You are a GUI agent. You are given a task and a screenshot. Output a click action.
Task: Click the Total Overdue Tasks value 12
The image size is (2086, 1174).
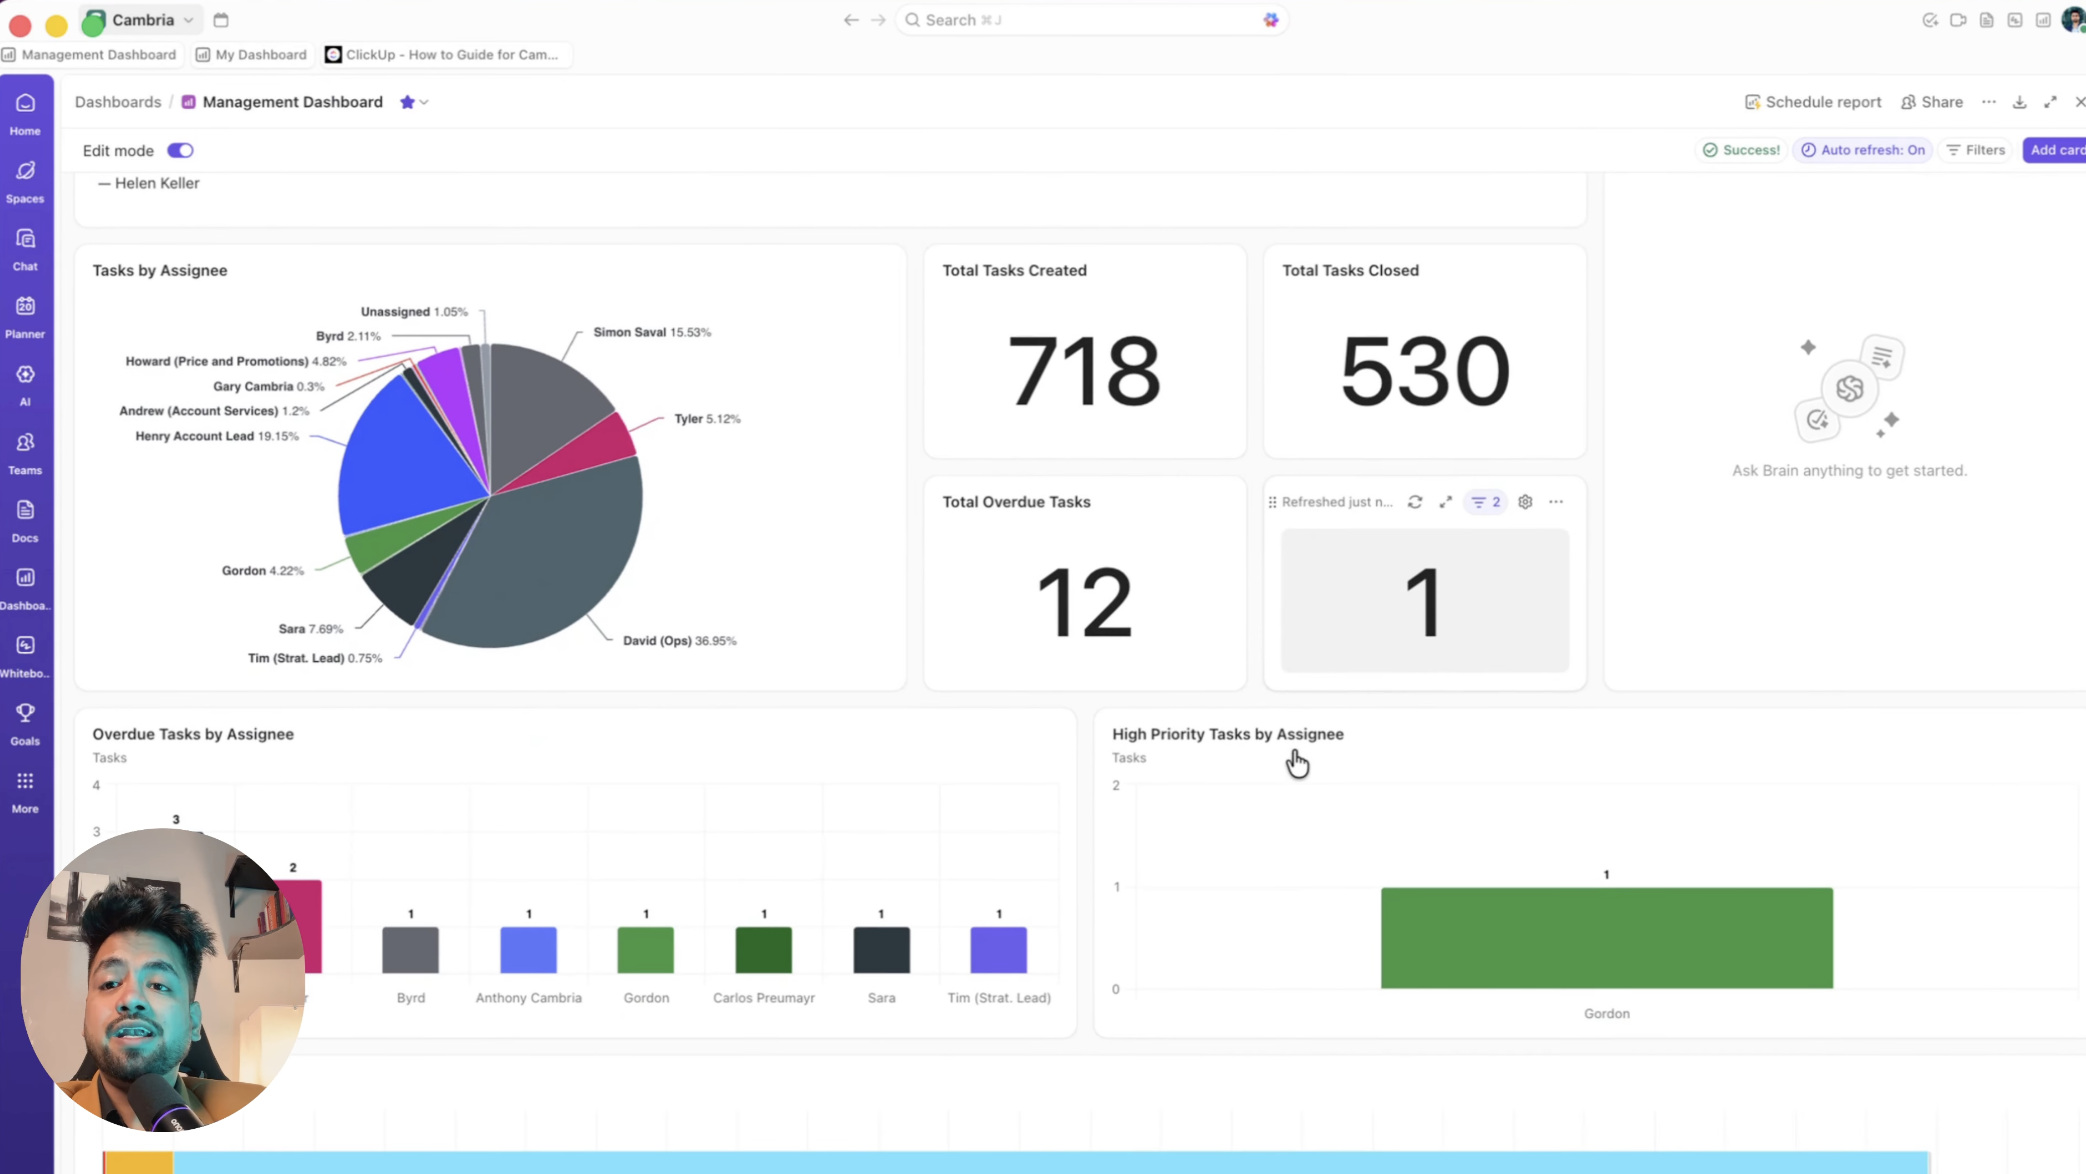tap(1084, 602)
